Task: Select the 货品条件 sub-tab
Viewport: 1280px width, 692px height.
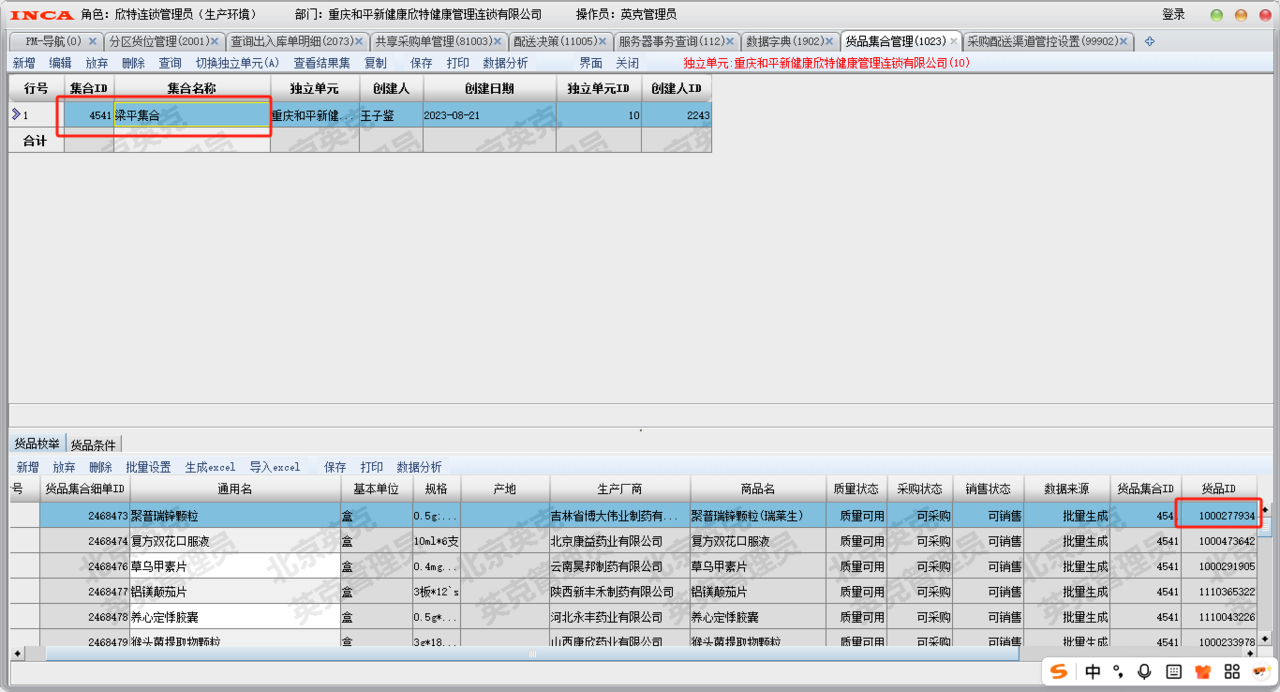Action: 93,445
